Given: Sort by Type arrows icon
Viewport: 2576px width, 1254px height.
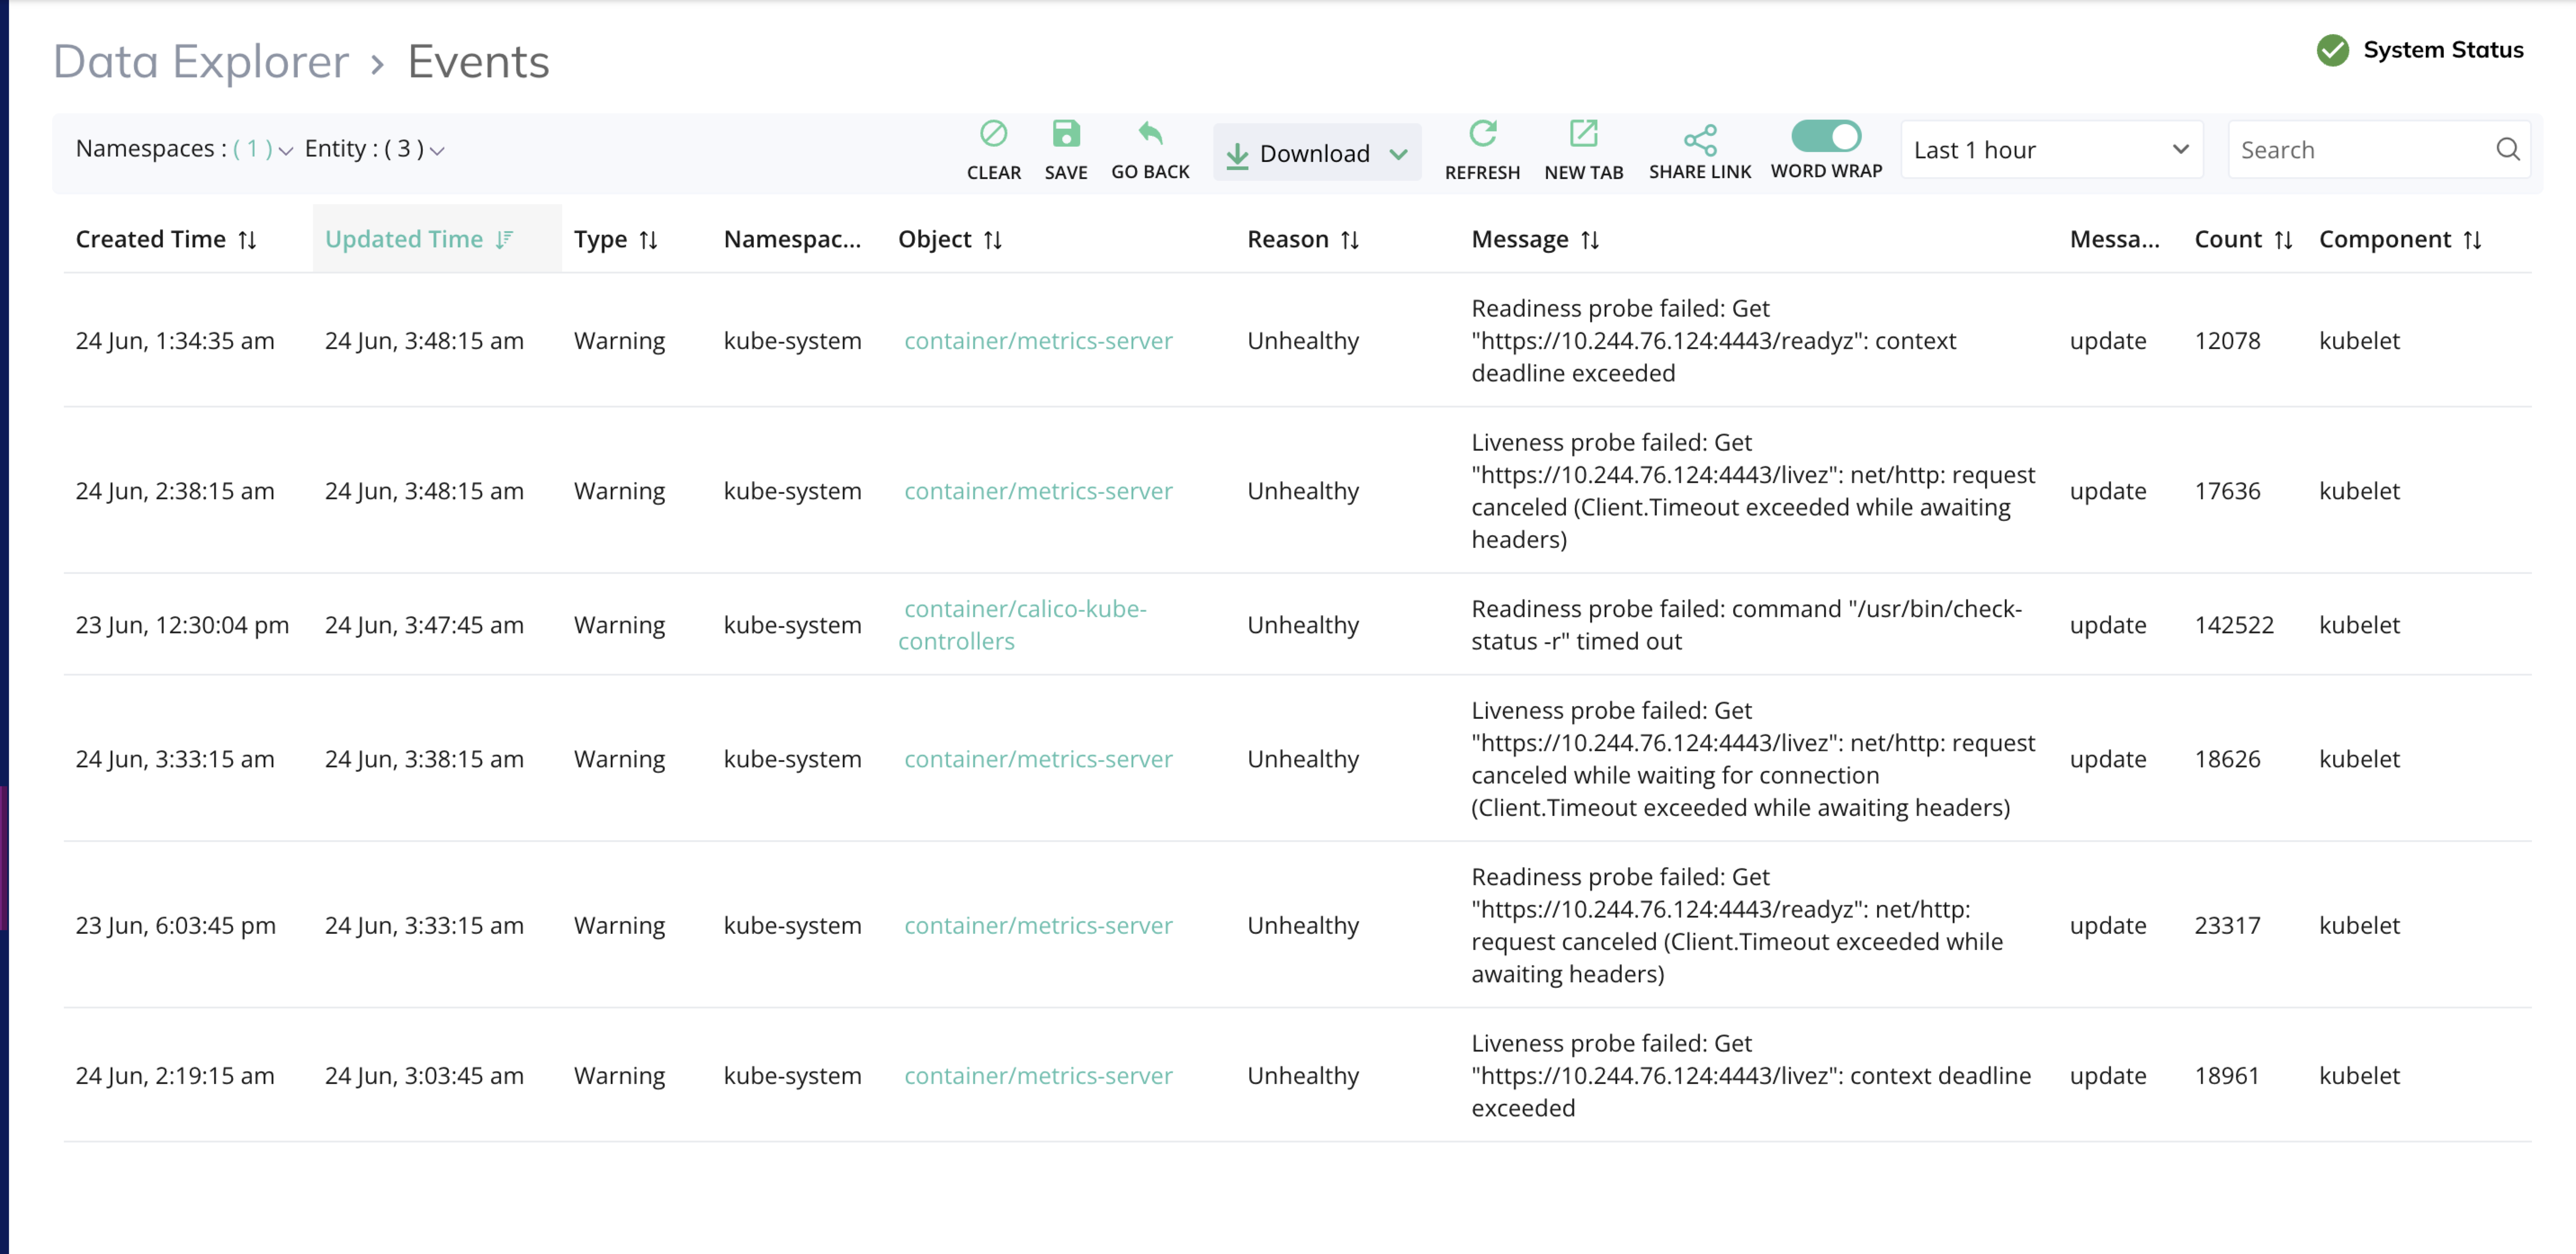Looking at the screenshot, I should point(648,240).
